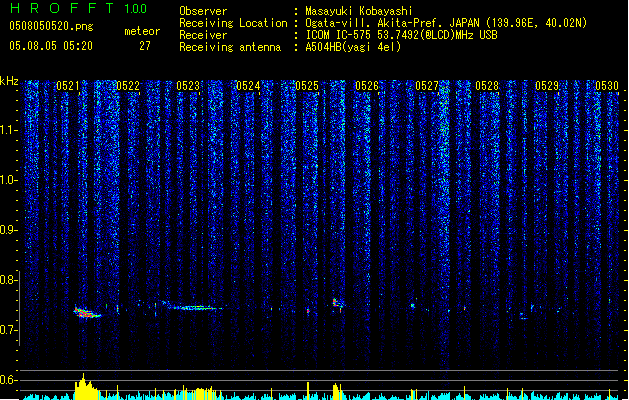Click the 0521 time marker

point(68,86)
